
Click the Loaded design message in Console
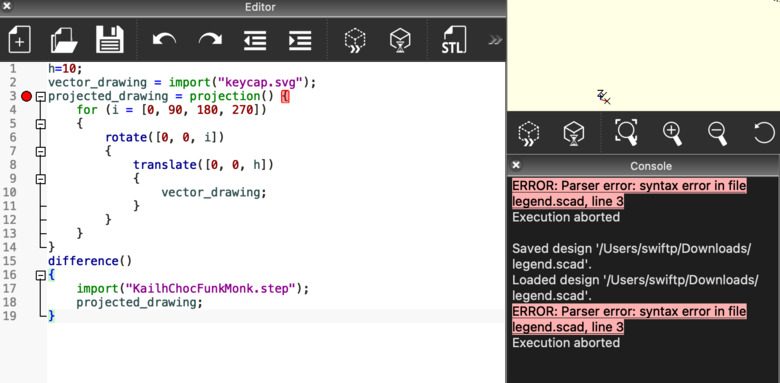pyautogui.click(x=635, y=288)
